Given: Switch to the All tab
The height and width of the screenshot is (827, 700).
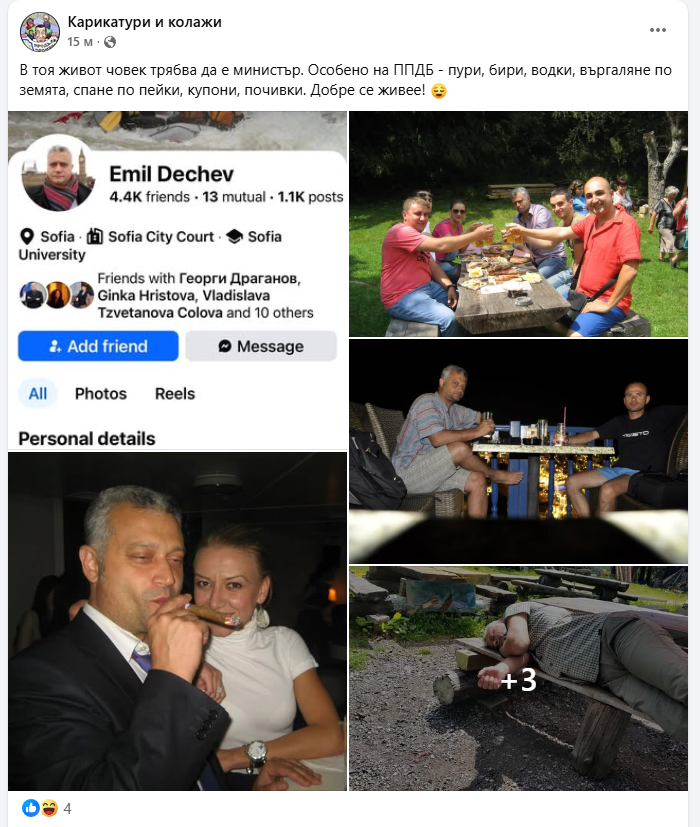Looking at the screenshot, I should click(x=37, y=393).
